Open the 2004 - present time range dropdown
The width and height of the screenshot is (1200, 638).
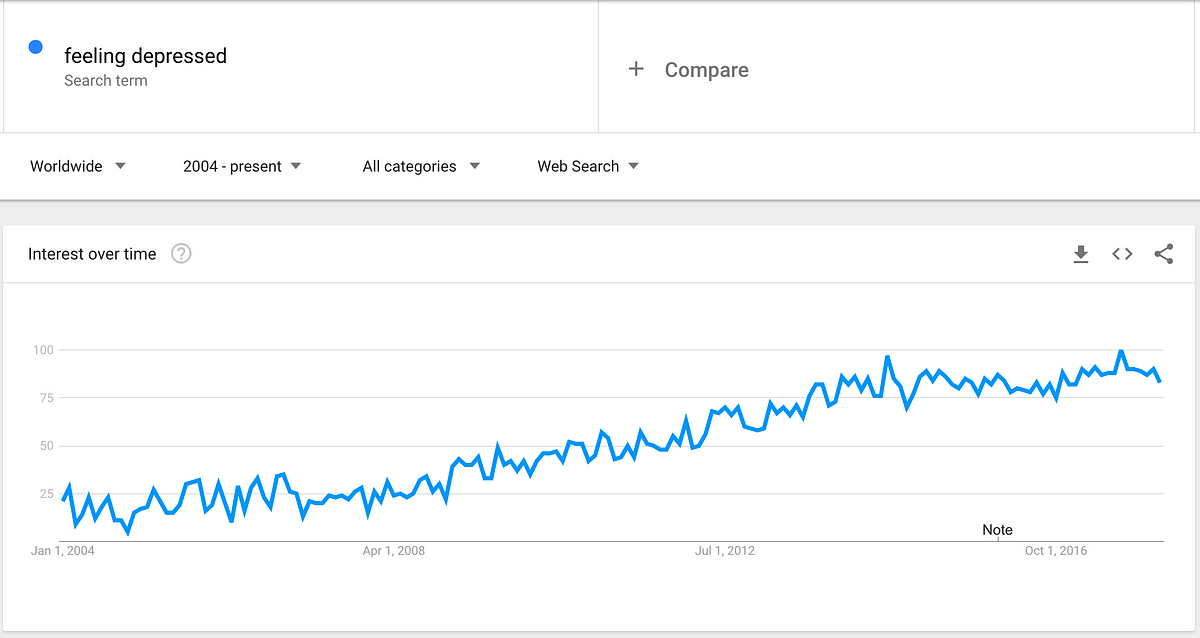[242, 166]
